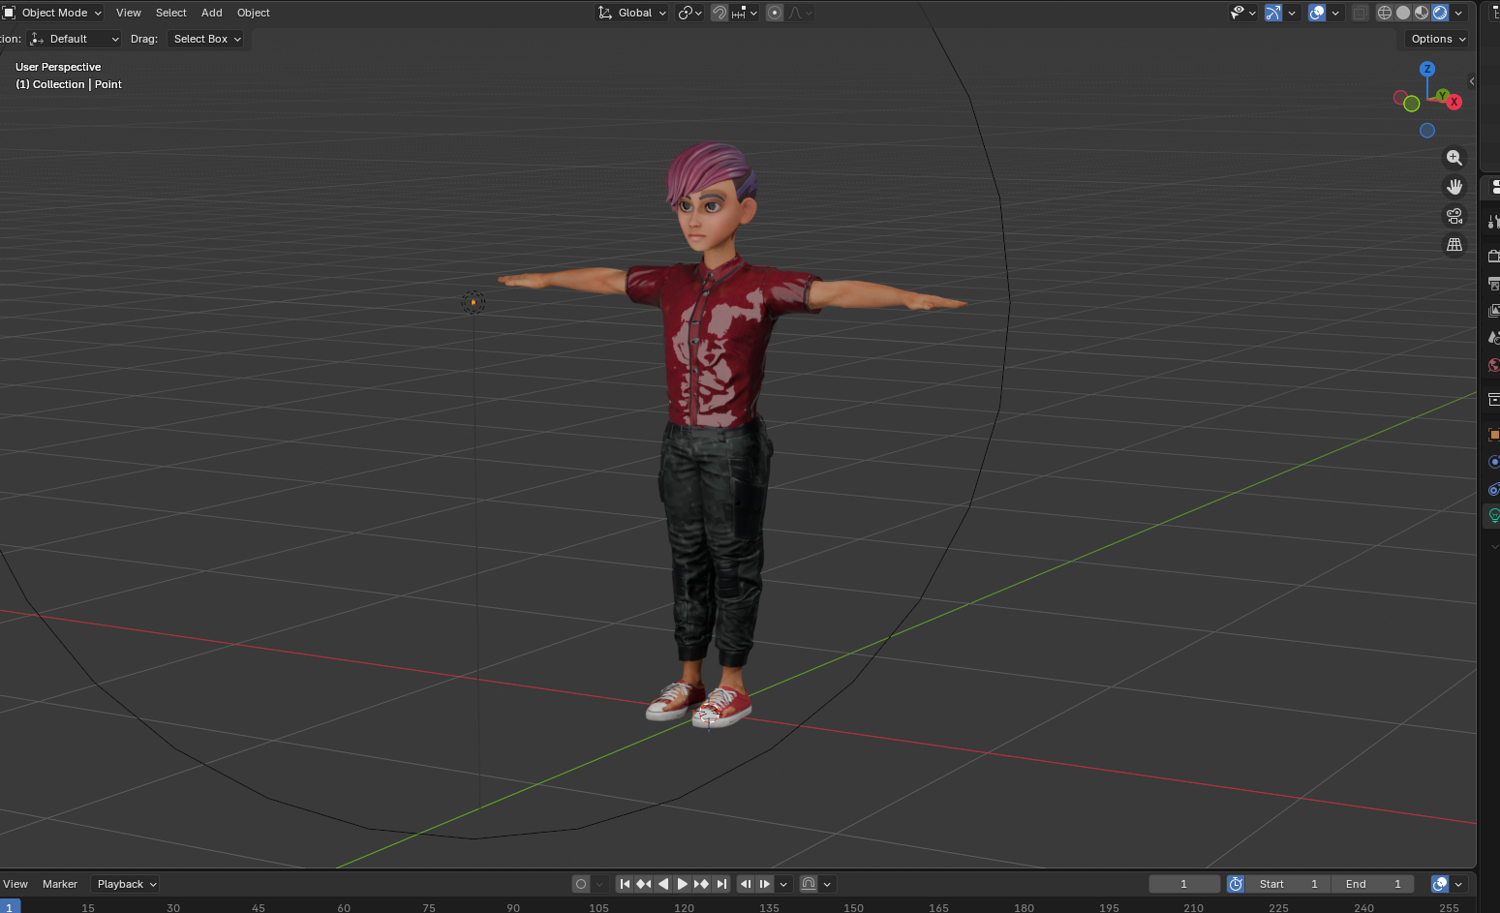This screenshot has height=913, width=1500.
Task: Open the World properties tab
Action: (x=1493, y=365)
